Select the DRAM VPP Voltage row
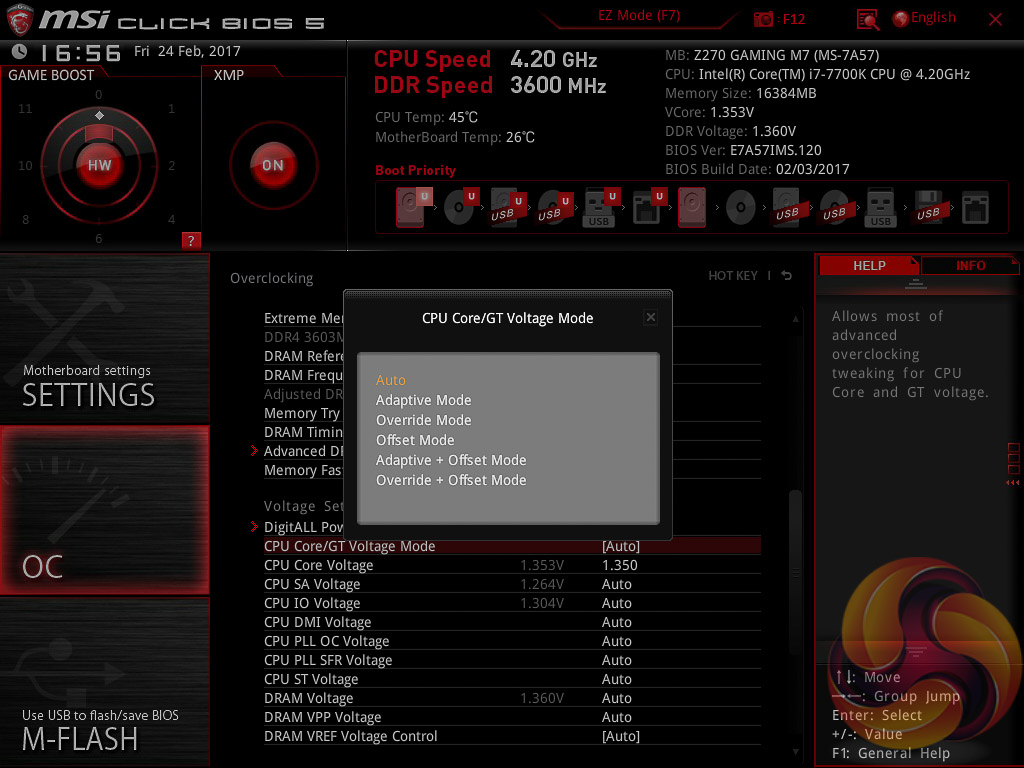The image size is (1024, 768). pos(512,717)
